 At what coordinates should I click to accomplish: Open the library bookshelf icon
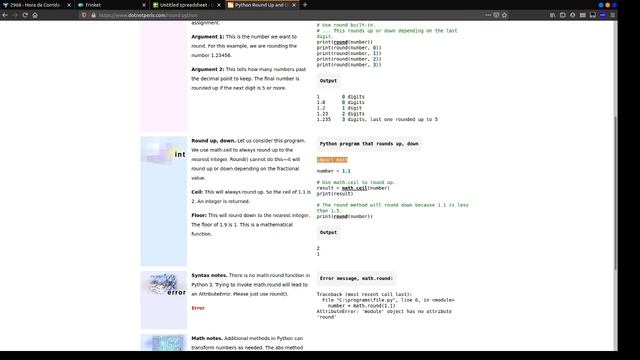pyautogui.click(x=553, y=15)
